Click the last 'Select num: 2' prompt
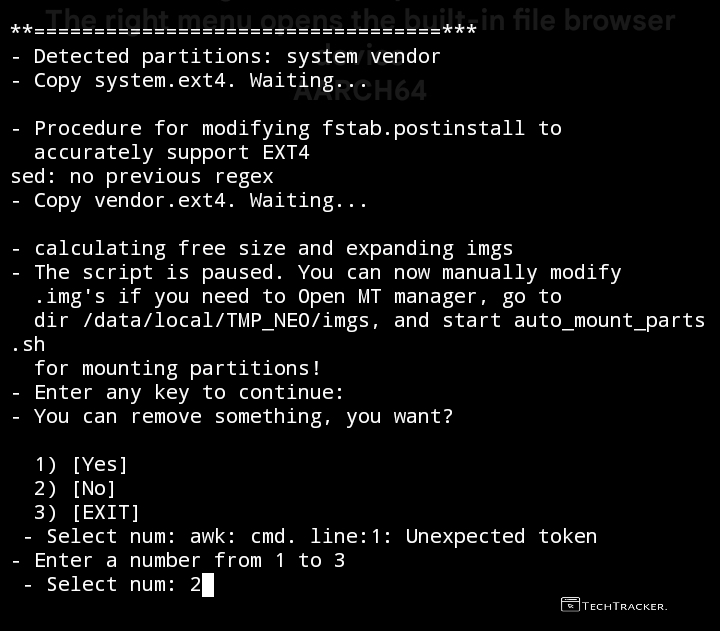This screenshot has width=720, height=631. click(x=120, y=584)
